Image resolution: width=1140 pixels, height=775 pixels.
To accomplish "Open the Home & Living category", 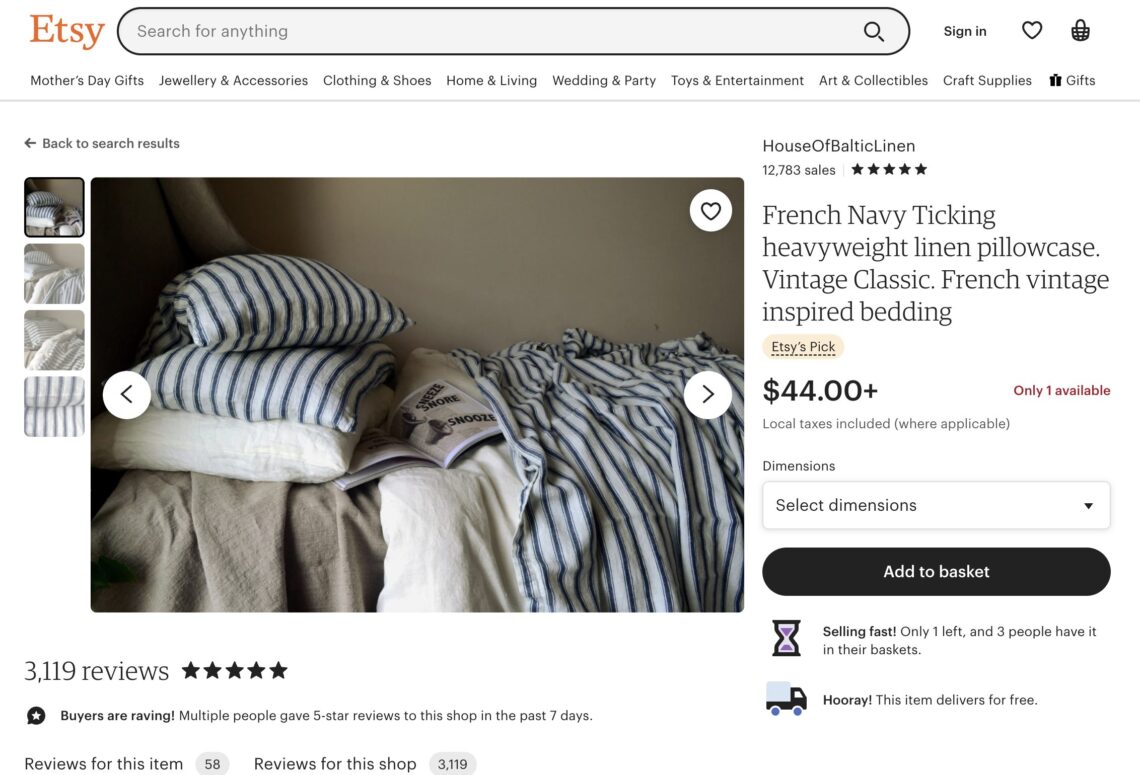I will pos(491,80).
